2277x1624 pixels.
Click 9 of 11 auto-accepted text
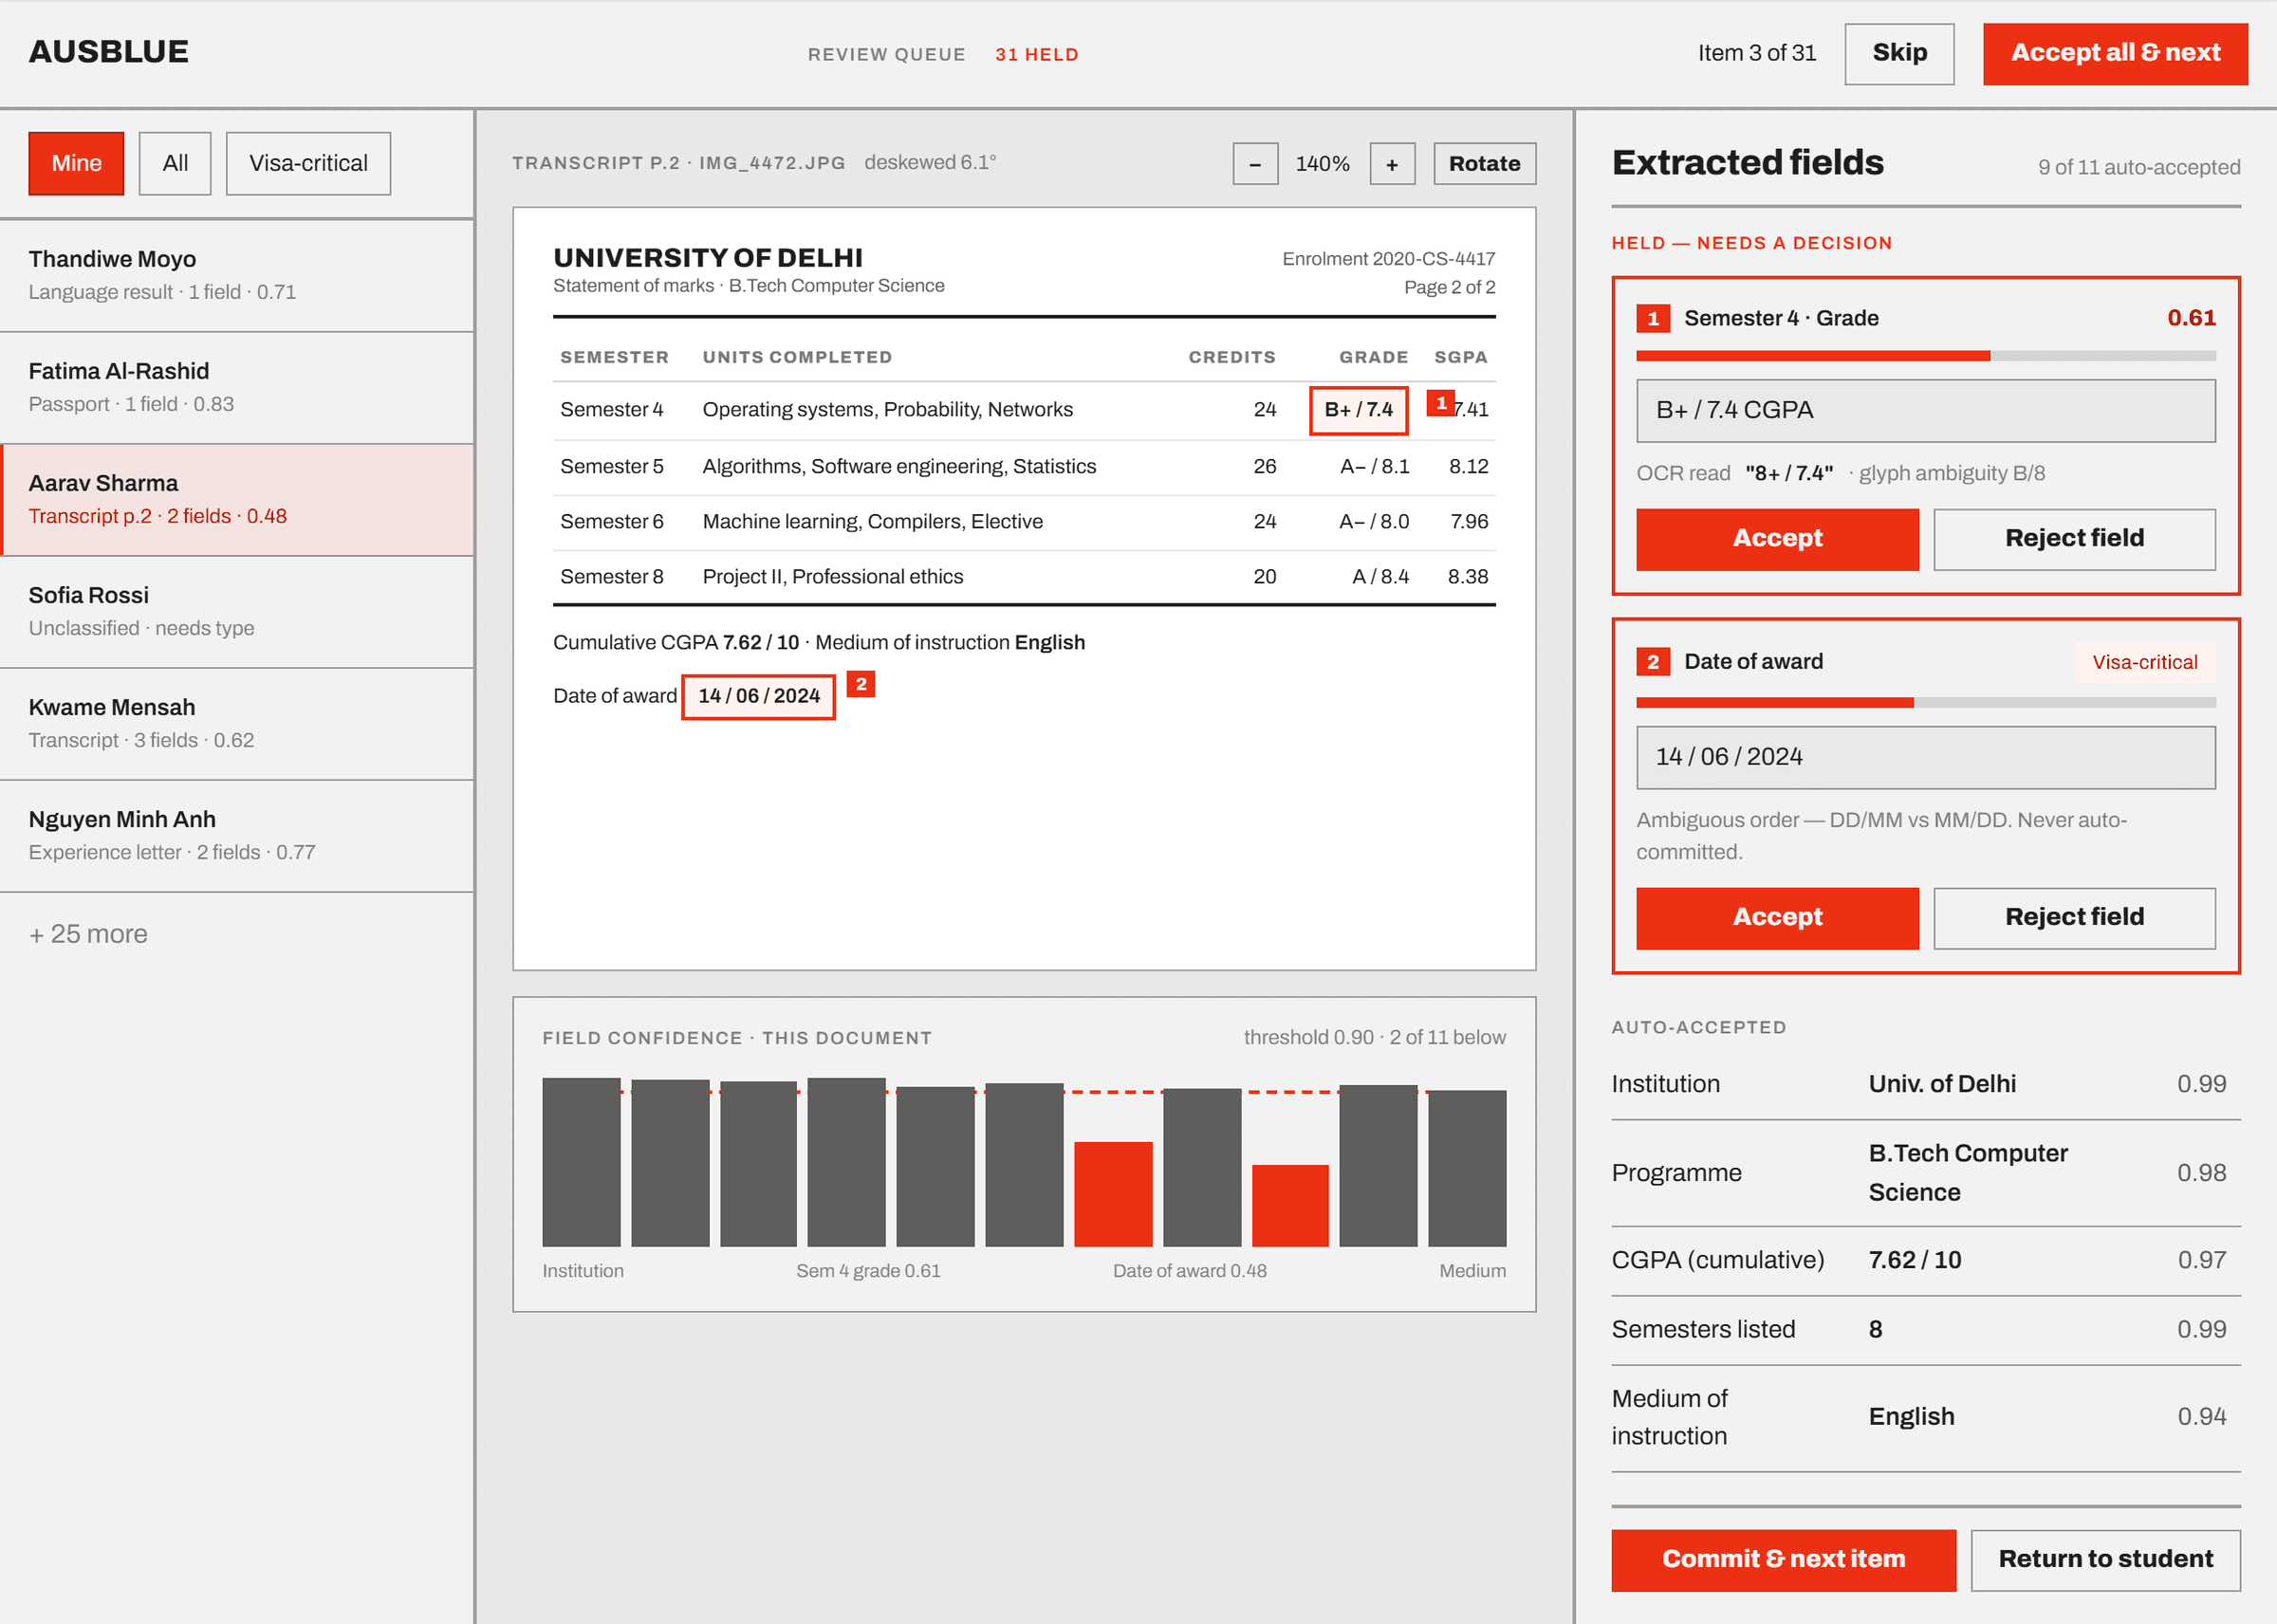(x=2139, y=168)
